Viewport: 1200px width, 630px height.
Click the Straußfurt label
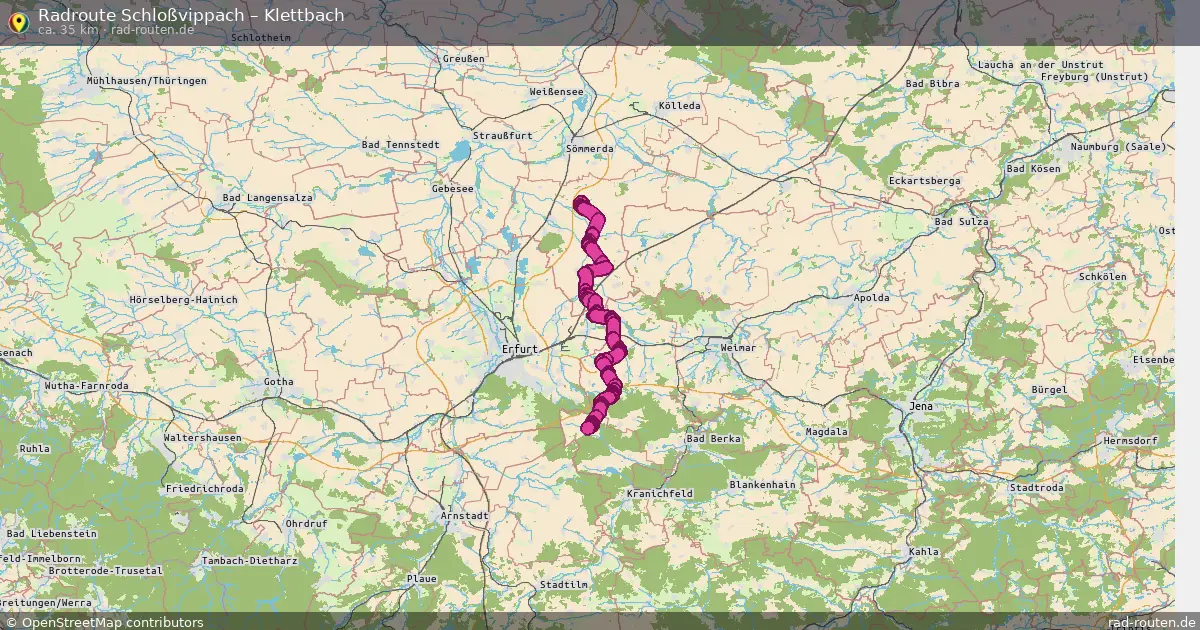click(x=502, y=135)
